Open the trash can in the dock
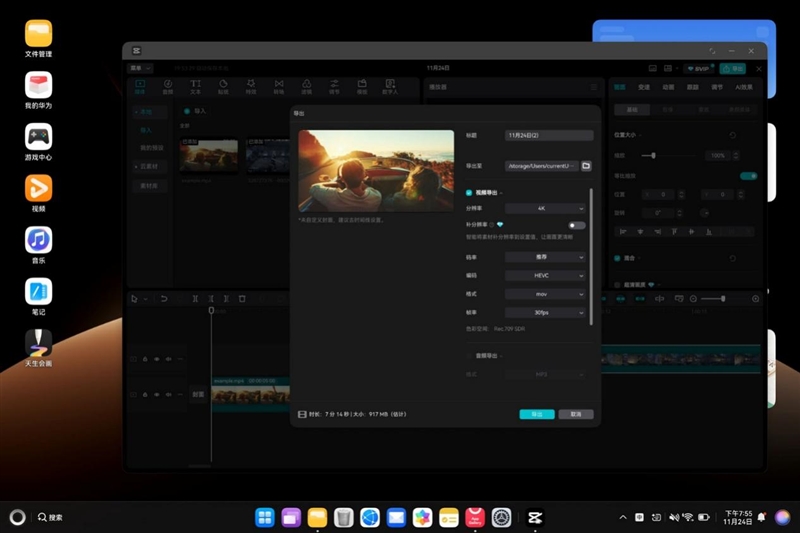The width and height of the screenshot is (800, 533). pos(344,517)
